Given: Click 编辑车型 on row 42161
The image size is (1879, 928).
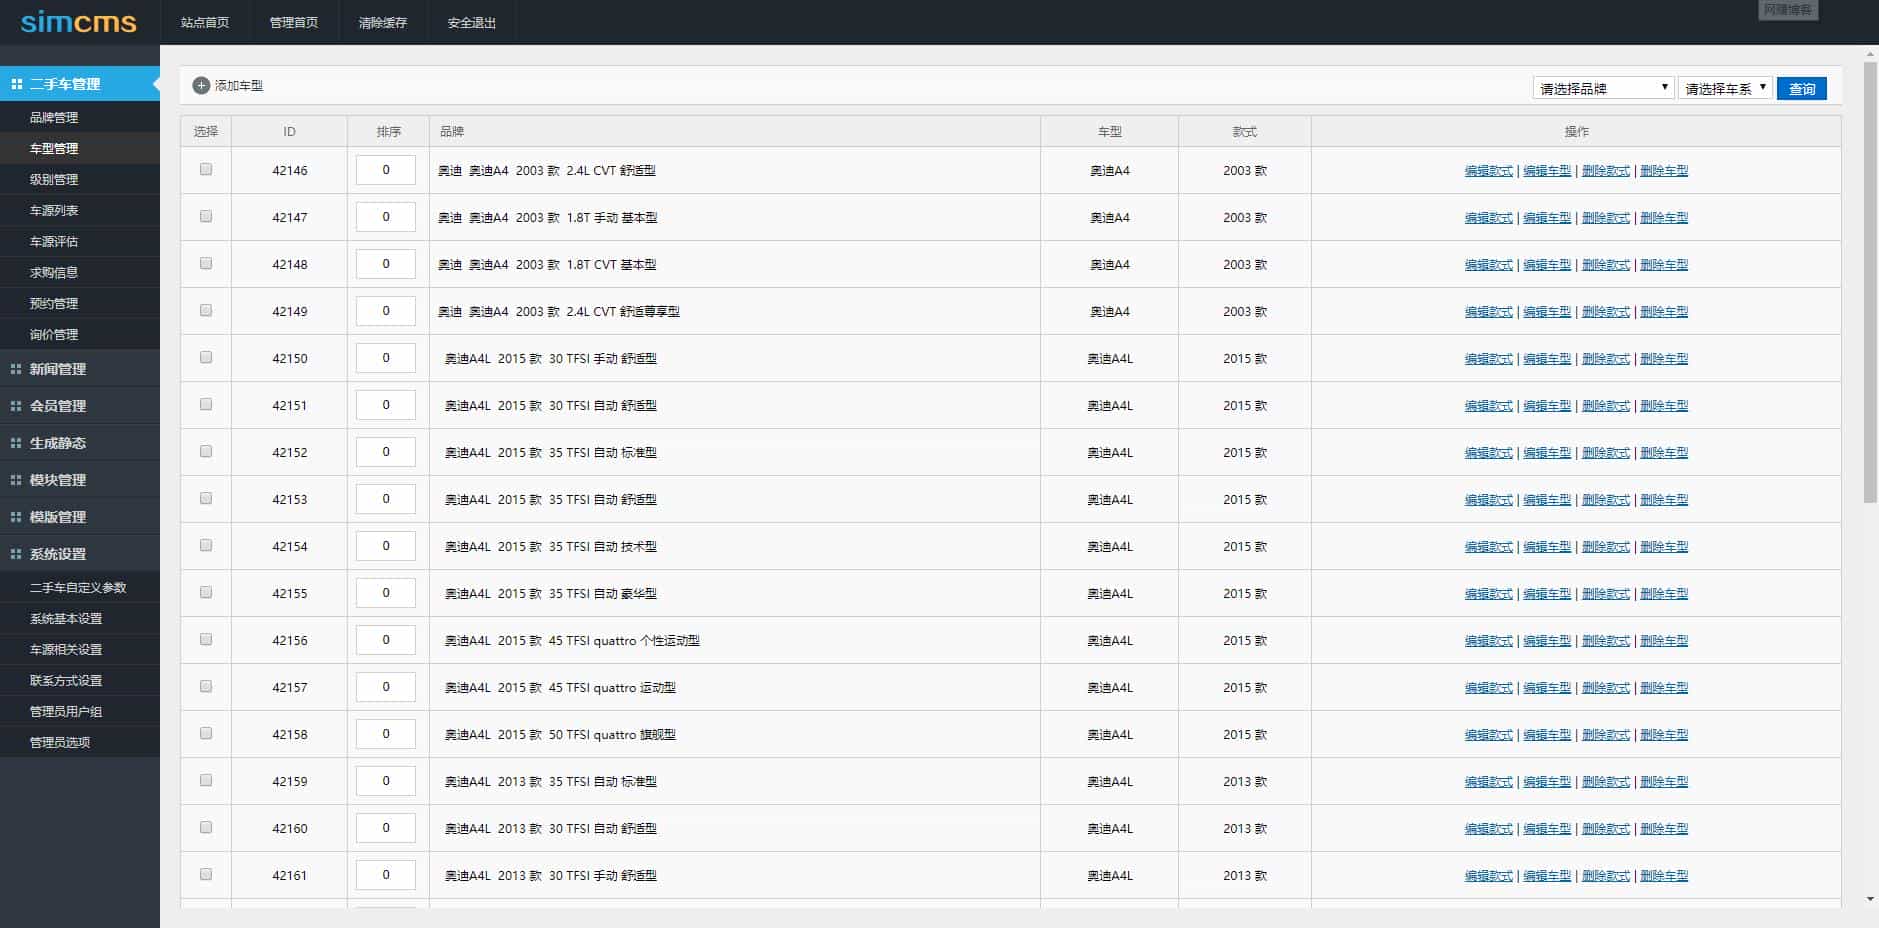Looking at the screenshot, I should pyautogui.click(x=1547, y=876).
